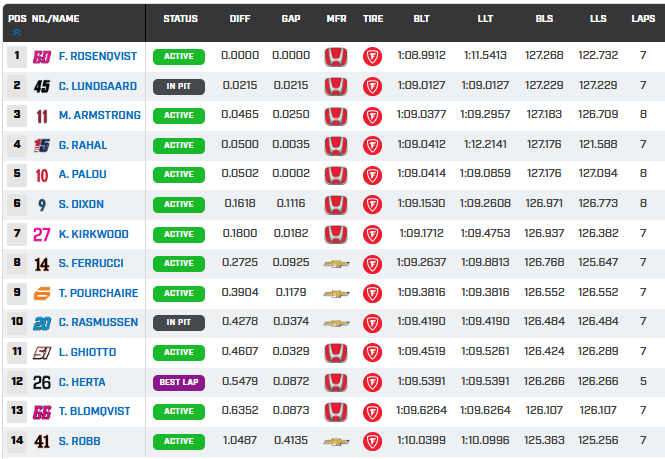This screenshot has width=665, height=459.
Task: Click the Honda logo in Herta's row
Action: 337,382
